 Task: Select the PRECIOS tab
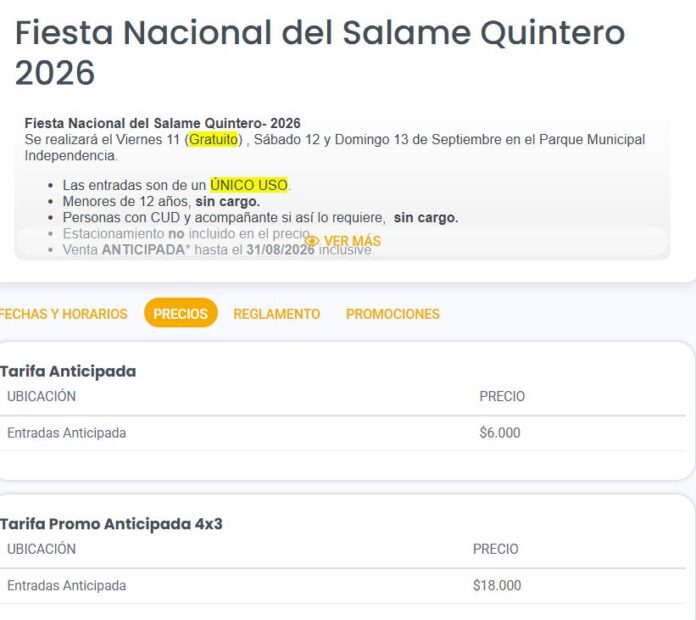point(181,313)
